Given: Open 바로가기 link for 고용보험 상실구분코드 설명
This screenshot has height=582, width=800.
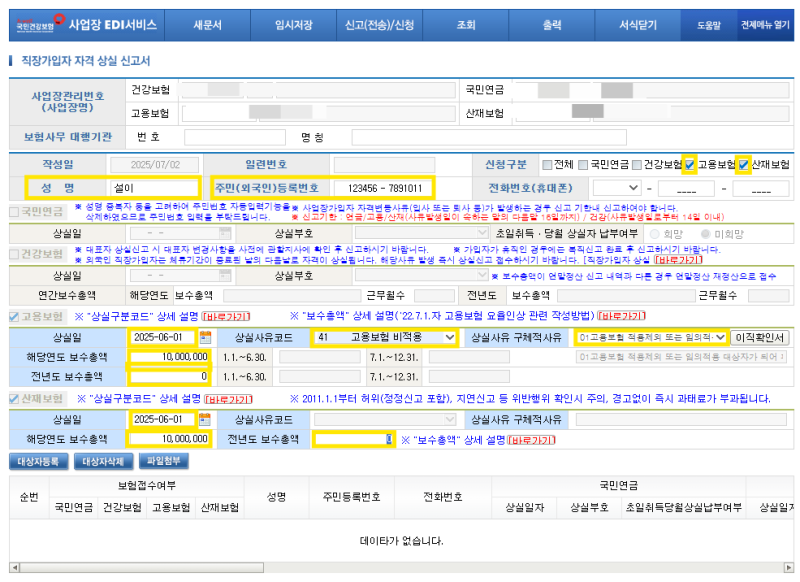Looking at the screenshot, I should (x=226, y=317).
